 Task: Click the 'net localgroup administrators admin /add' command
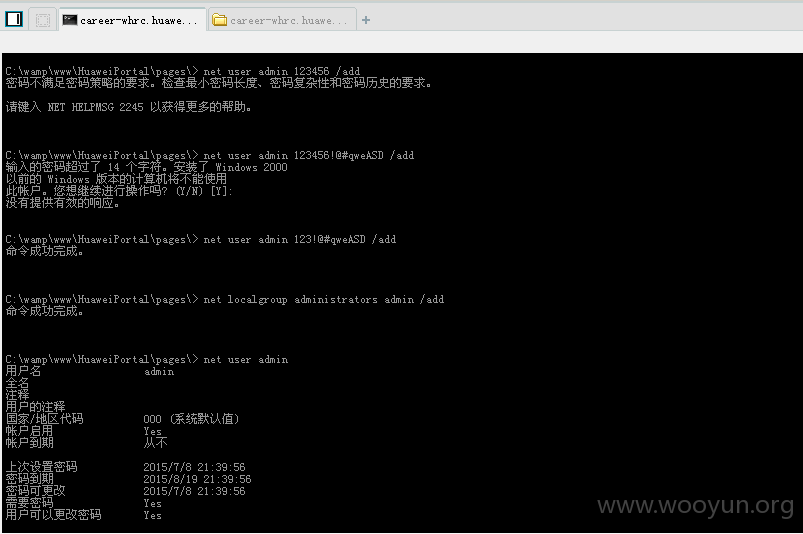[x=324, y=300]
